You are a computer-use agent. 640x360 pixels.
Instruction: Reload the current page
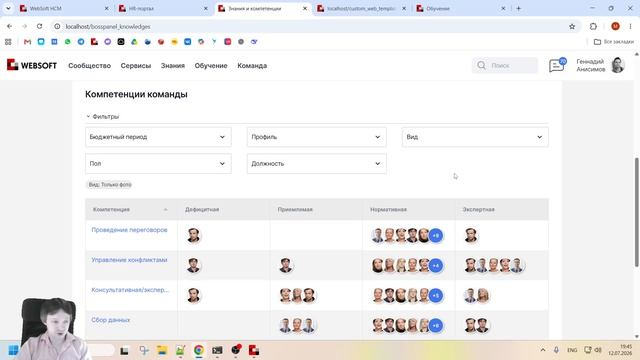39,26
